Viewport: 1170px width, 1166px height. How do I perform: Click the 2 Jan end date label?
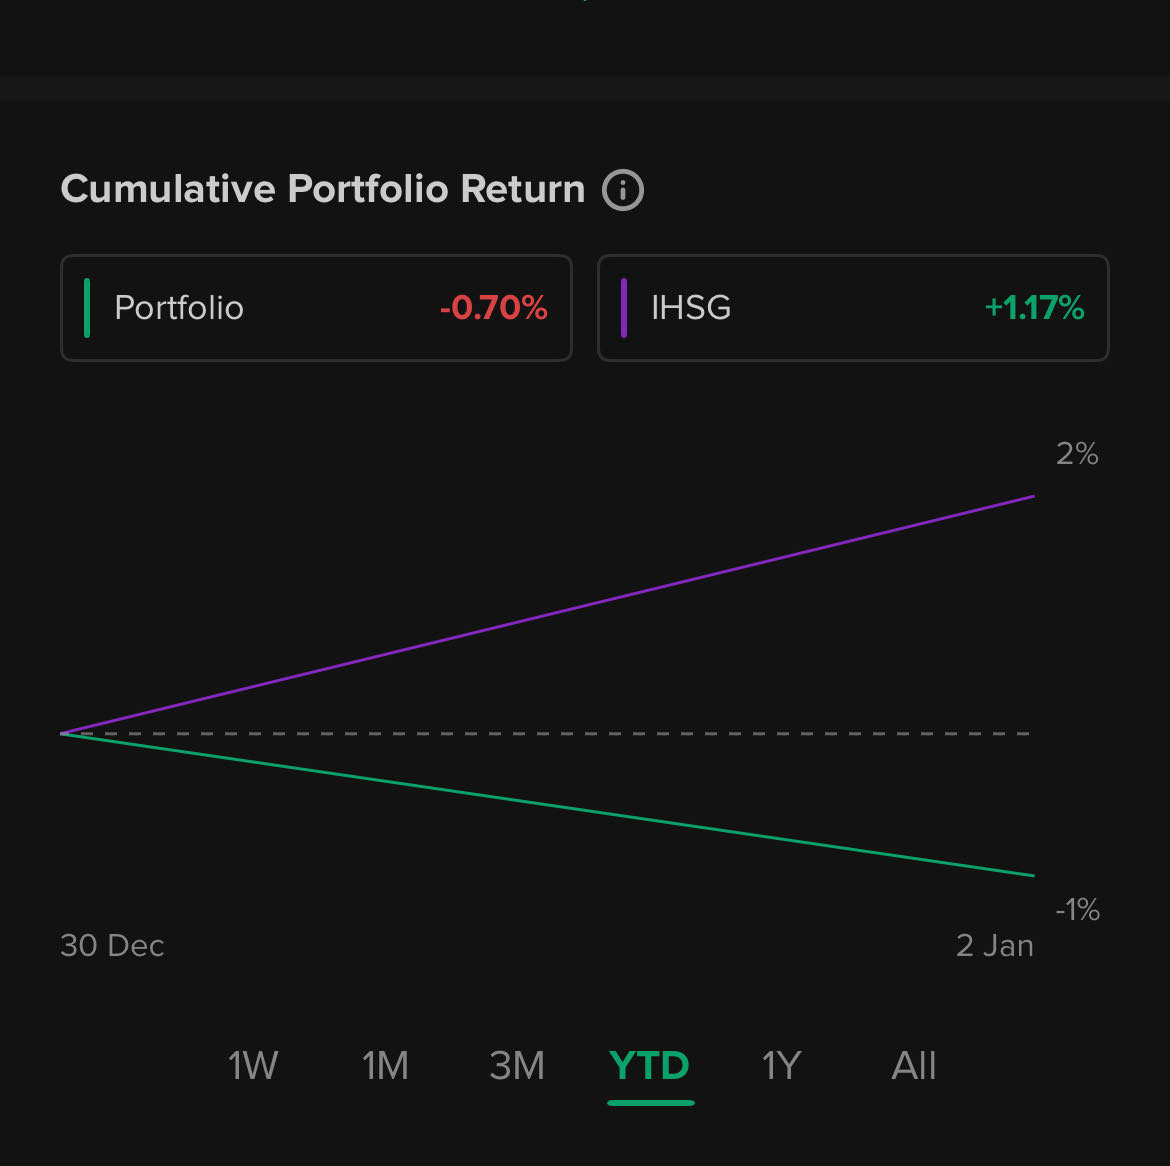(x=995, y=946)
